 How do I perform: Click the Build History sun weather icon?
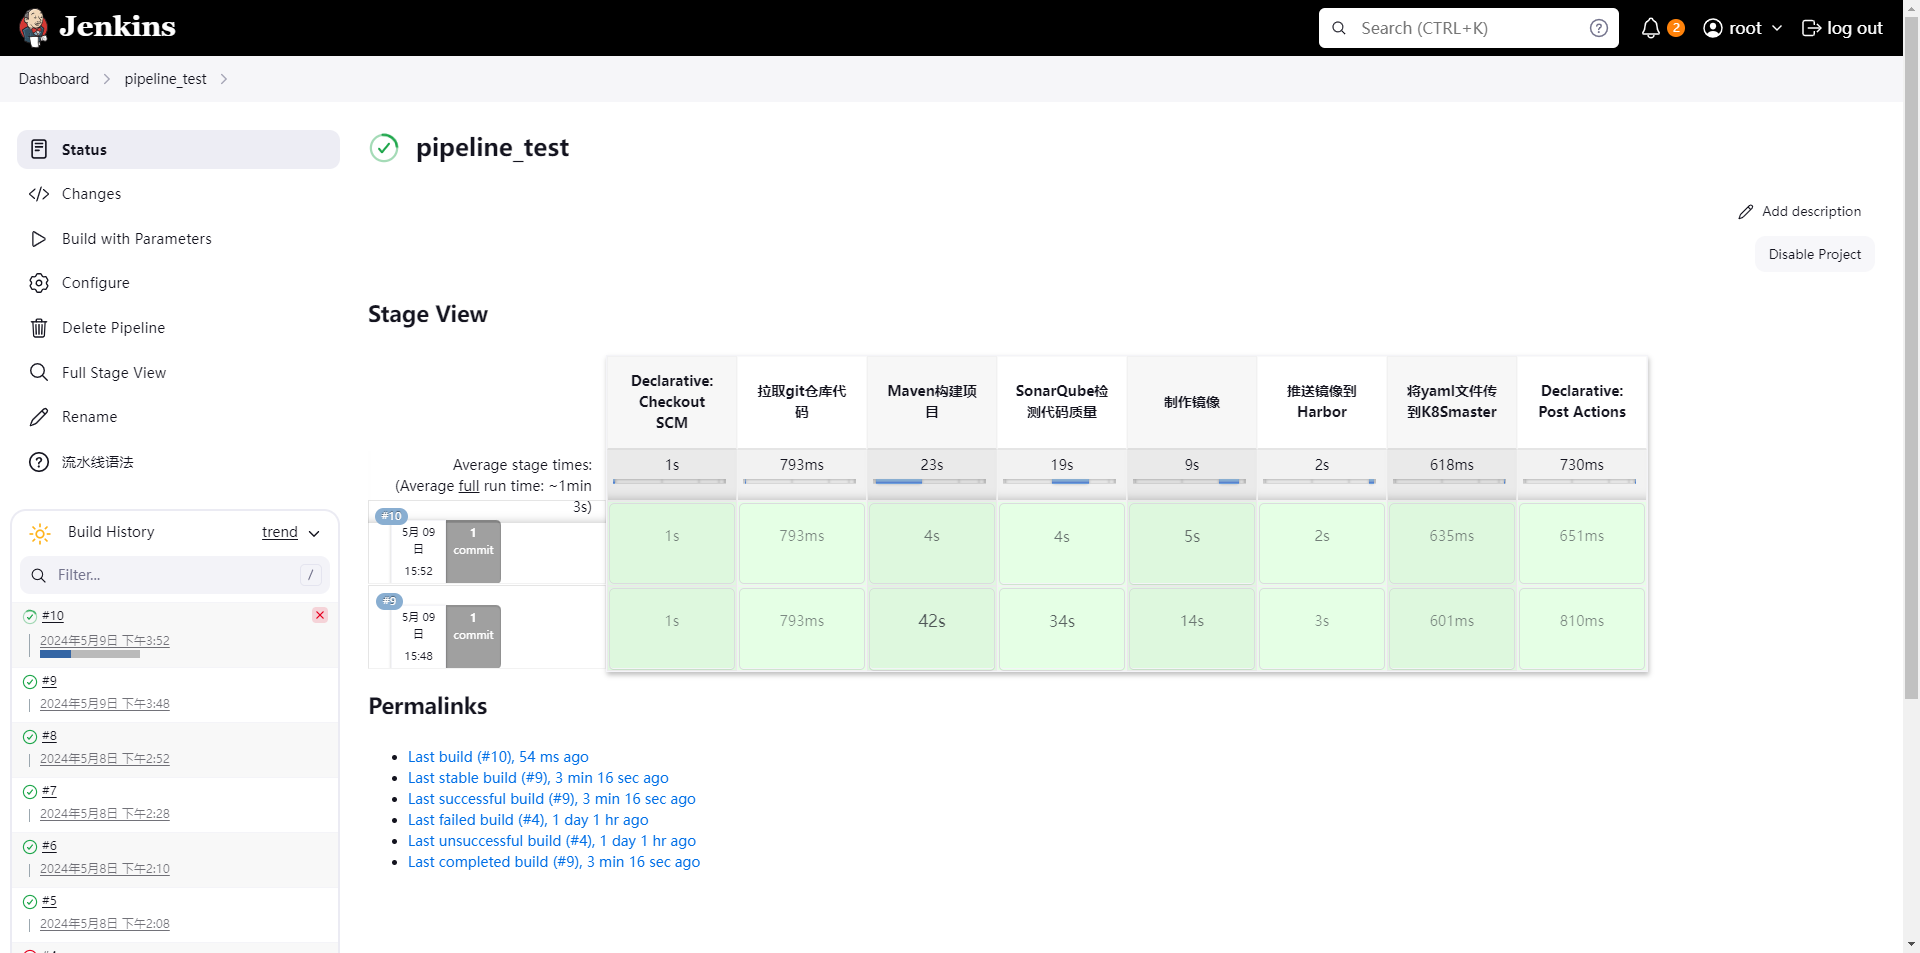pyautogui.click(x=40, y=533)
